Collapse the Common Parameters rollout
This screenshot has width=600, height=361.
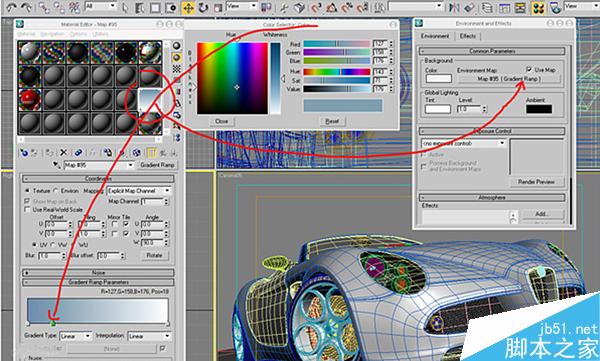492,51
